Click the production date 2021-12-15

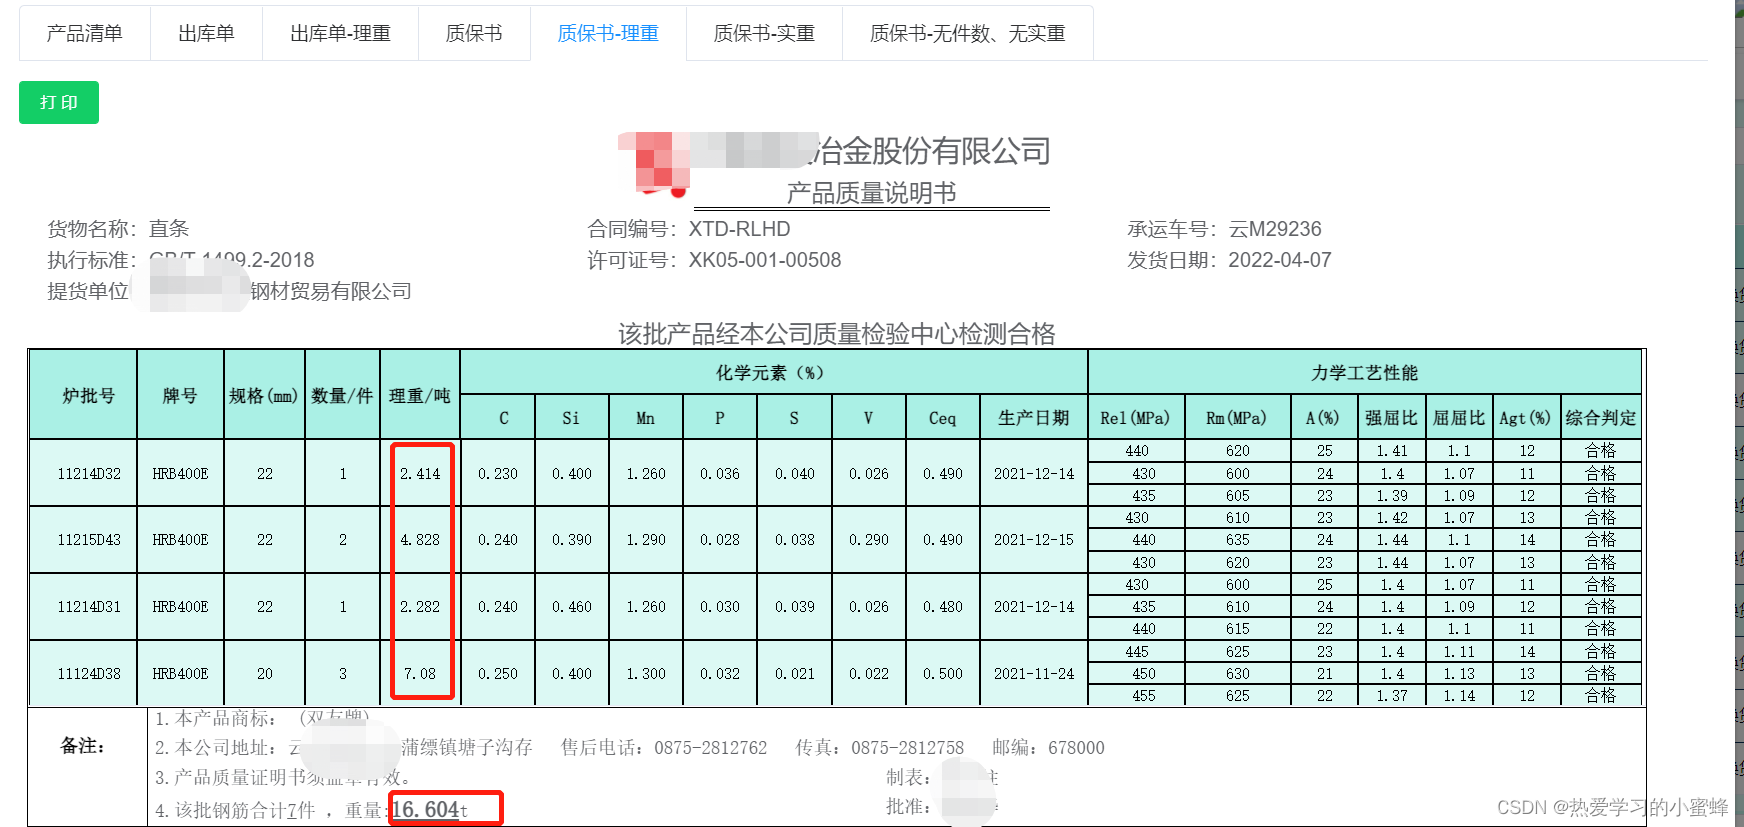coord(1034,539)
